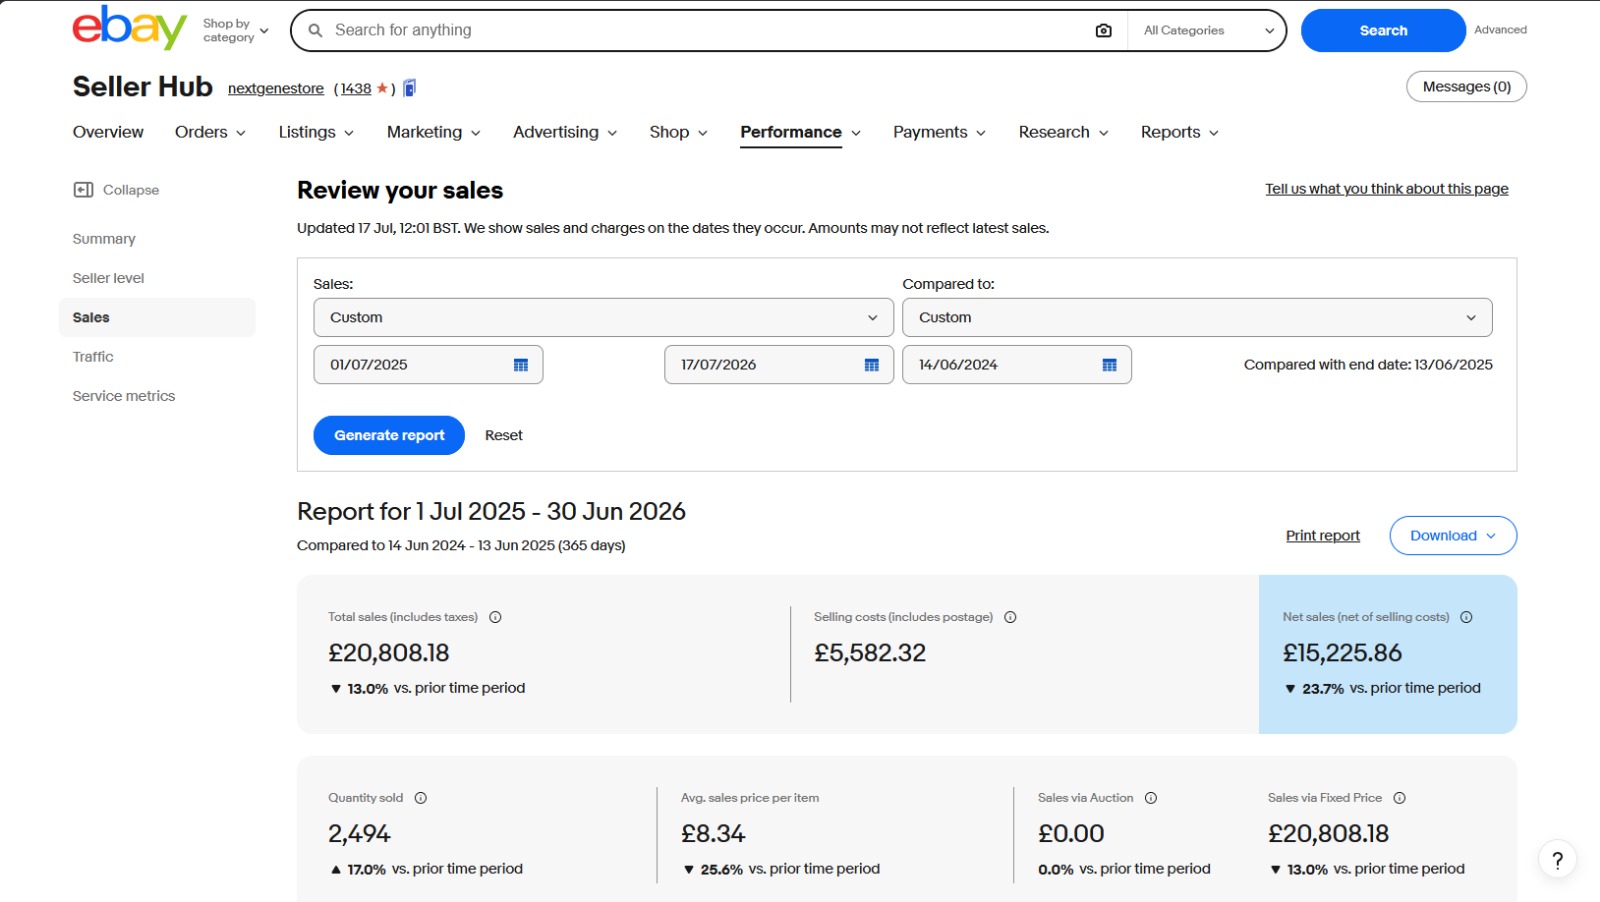
Task: Click info icon beside Net sales
Action: pyautogui.click(x=1466, y=617)
